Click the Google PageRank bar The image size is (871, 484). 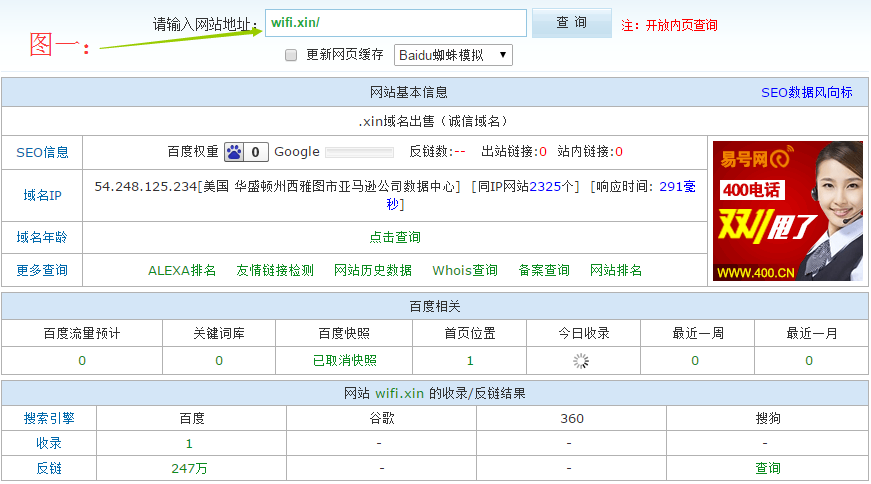coord(359,152)
